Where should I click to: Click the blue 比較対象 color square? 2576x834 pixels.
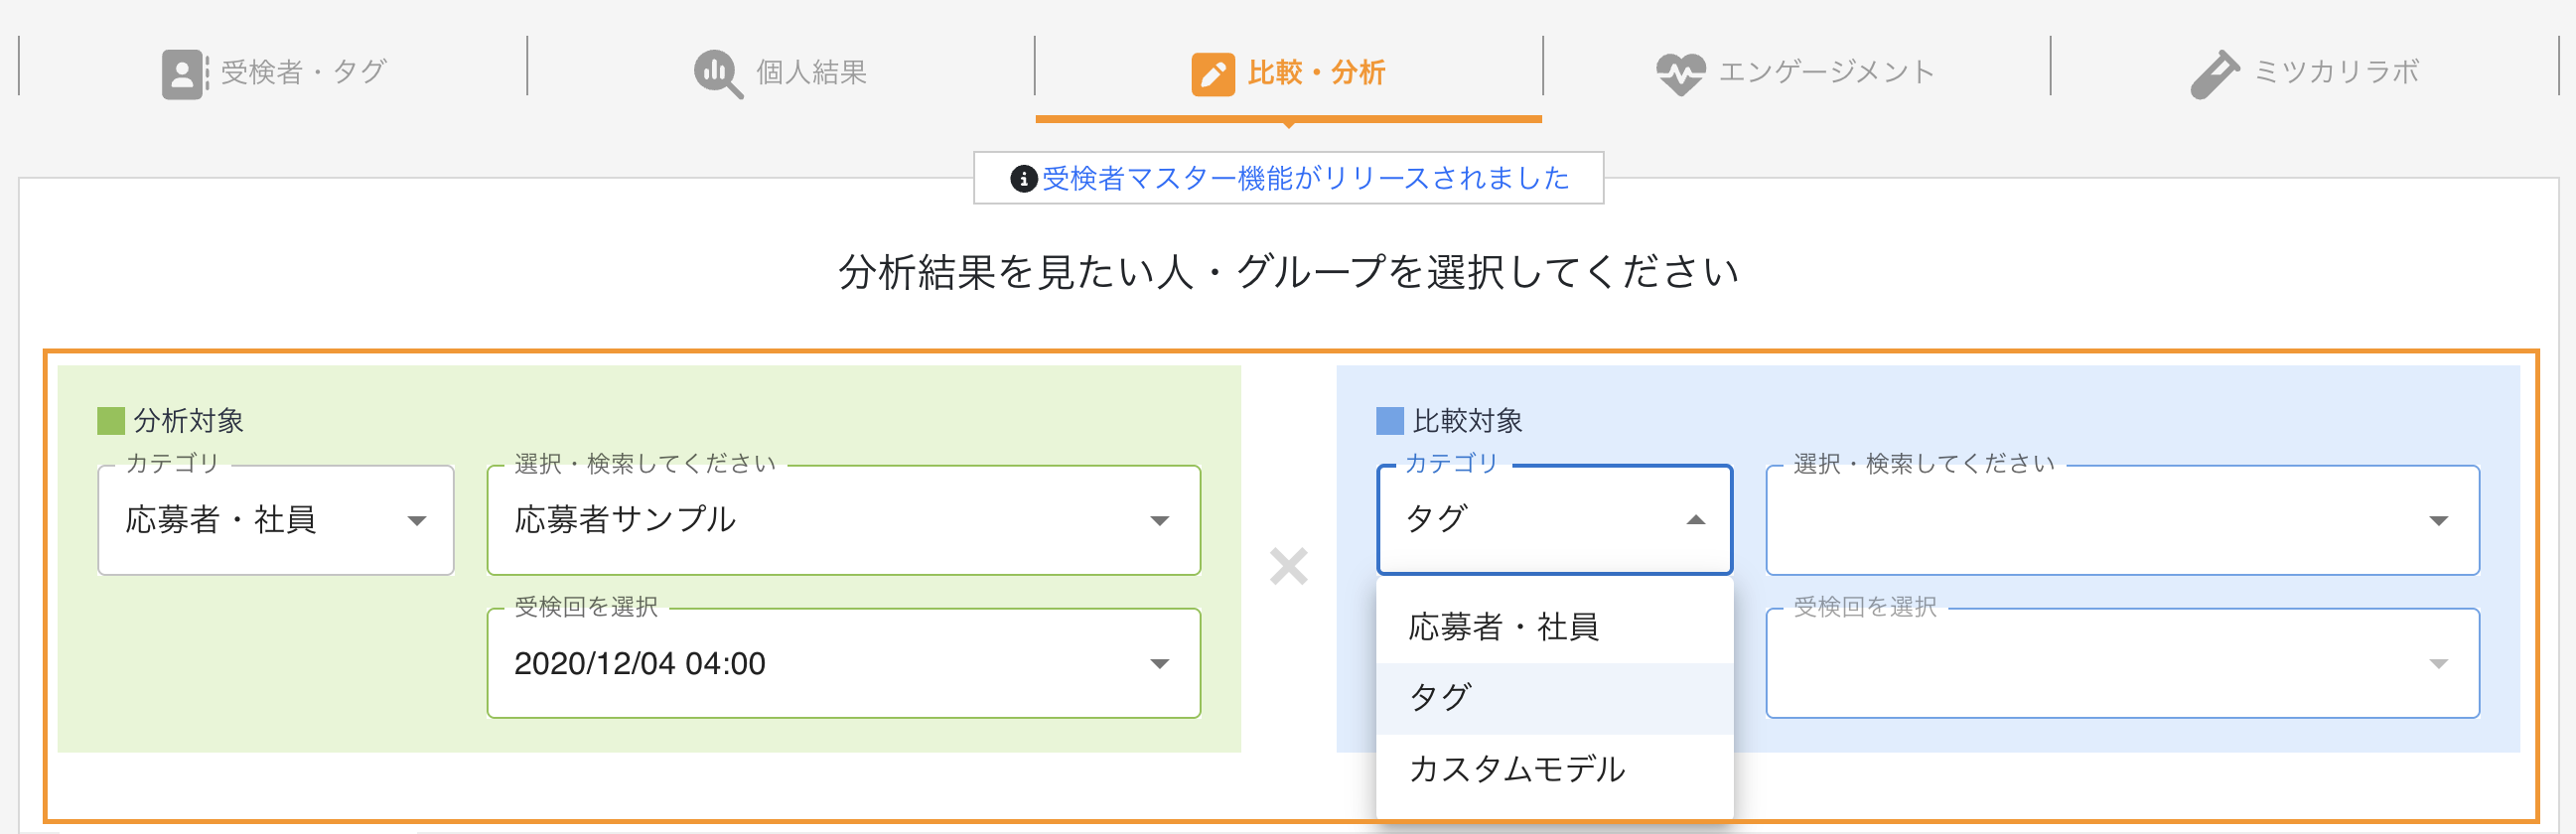coord(1390,421)
